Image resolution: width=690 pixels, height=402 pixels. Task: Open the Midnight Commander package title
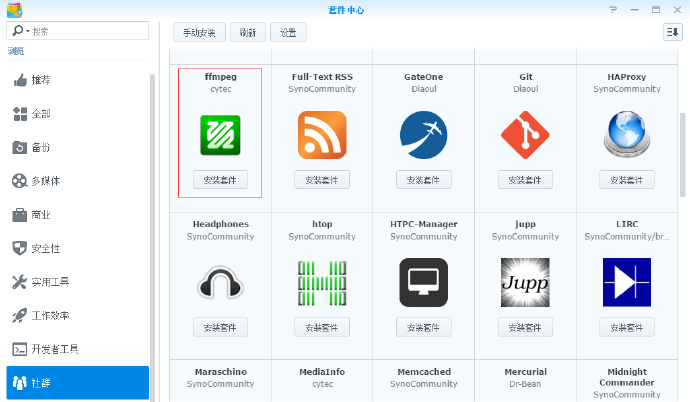[627, 377]
